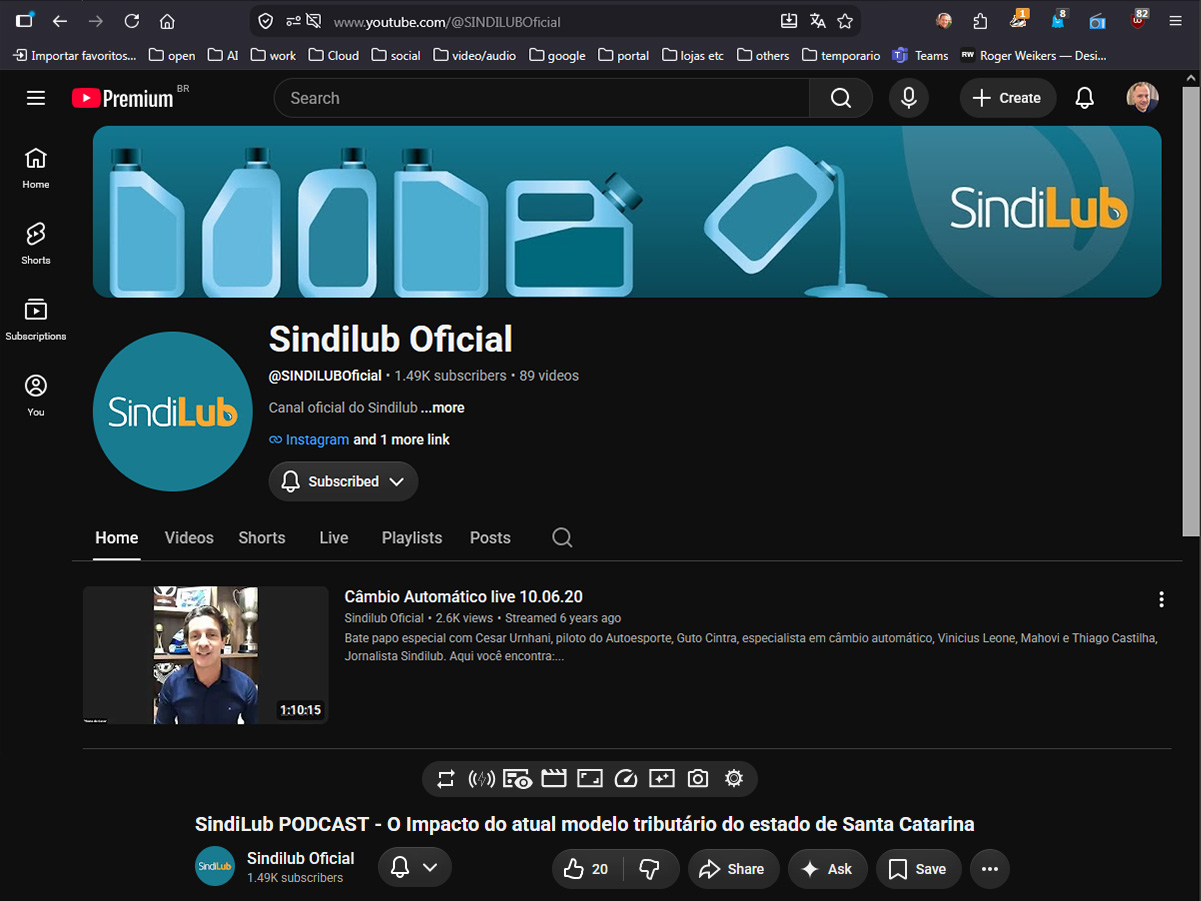The height and width of the screenshot is (901, 1201).
Task: Go back with browser back arrow
Action: pyautogui.click(x=60, y=21)
